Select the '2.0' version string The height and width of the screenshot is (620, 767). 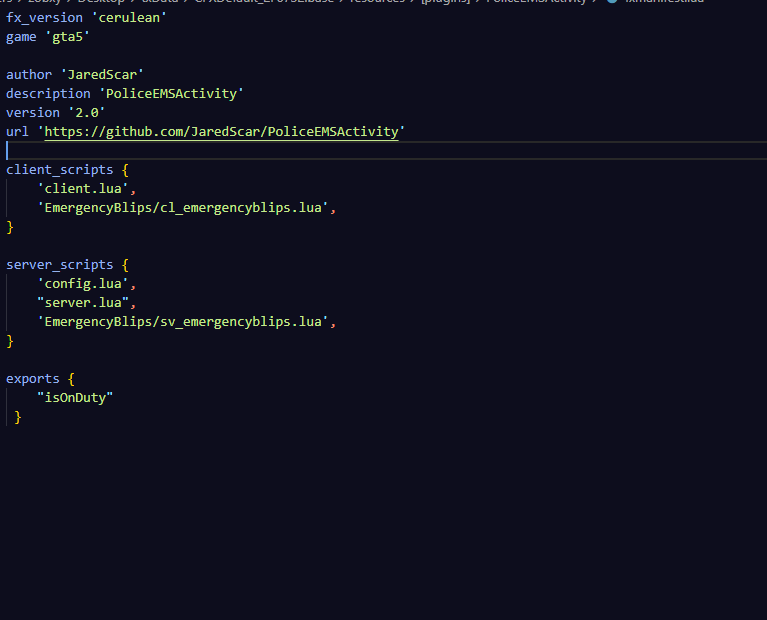[87, 113]
